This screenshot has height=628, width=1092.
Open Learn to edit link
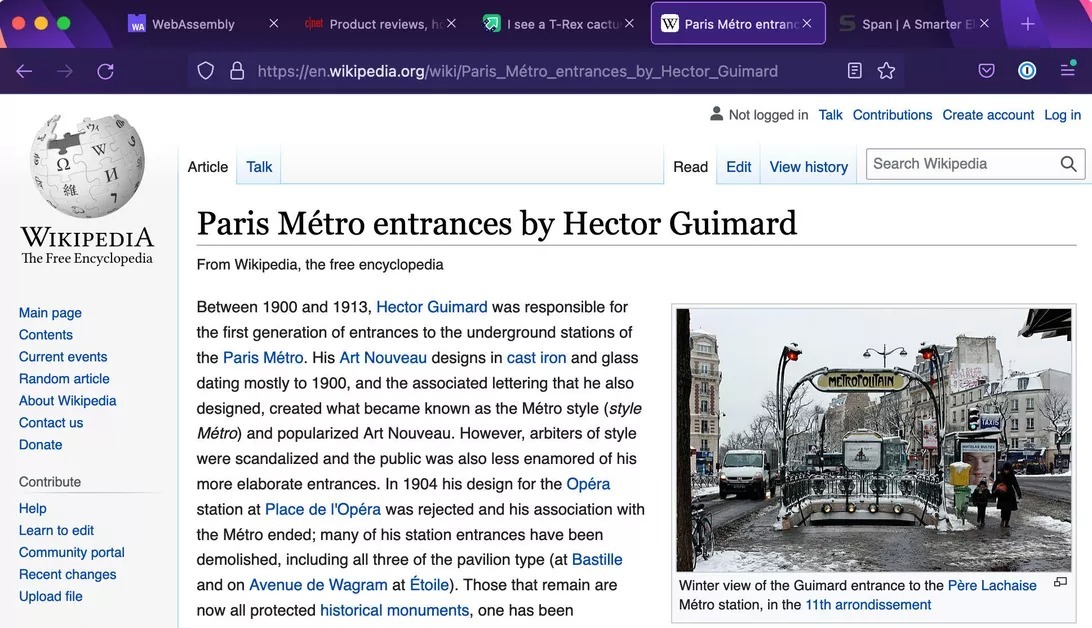[x=56, y=531]
